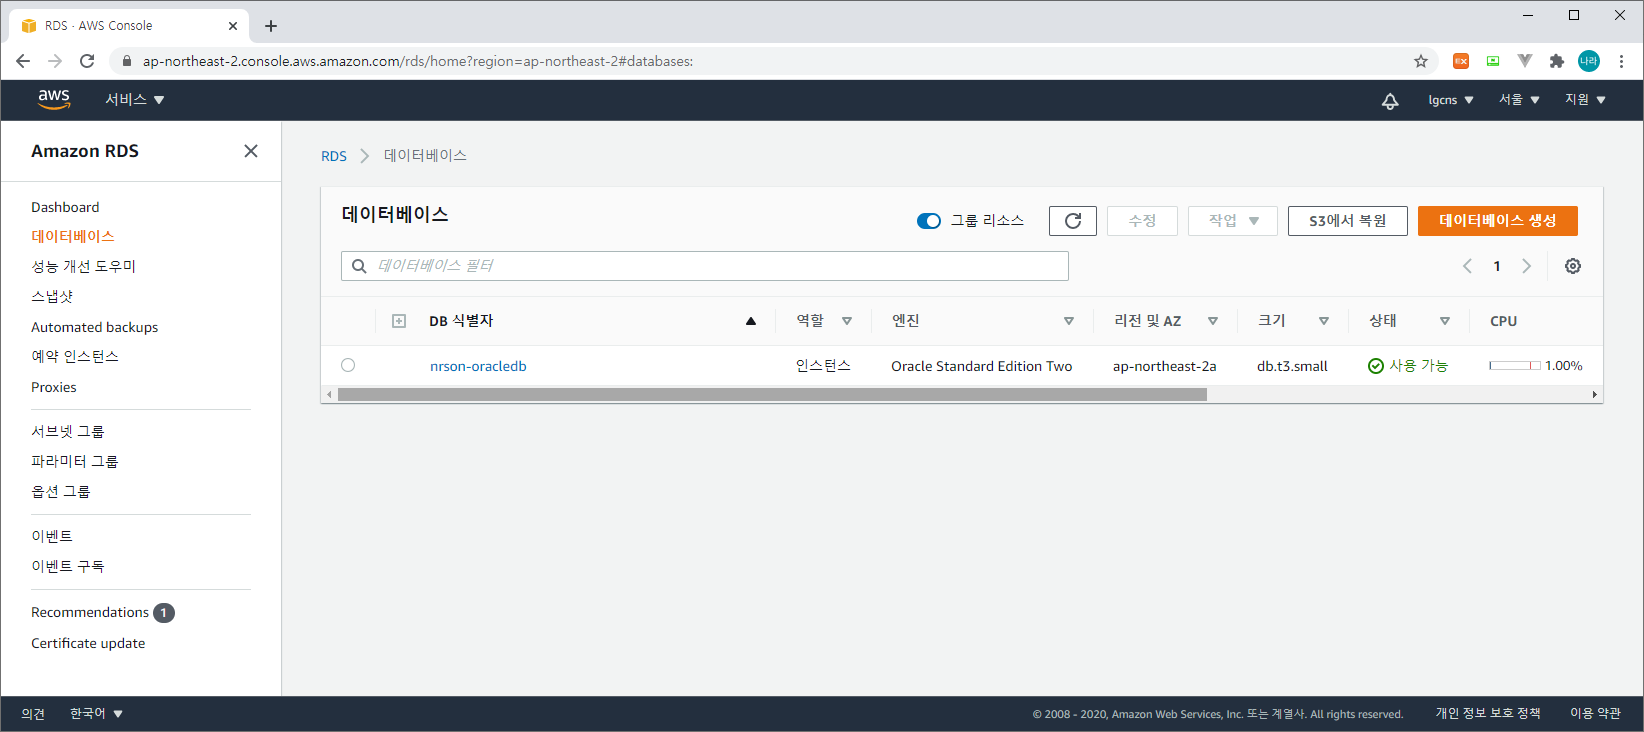1644x732 pixels.
Task: Open Certificate update in sidebar
Action: click(88, 643)
